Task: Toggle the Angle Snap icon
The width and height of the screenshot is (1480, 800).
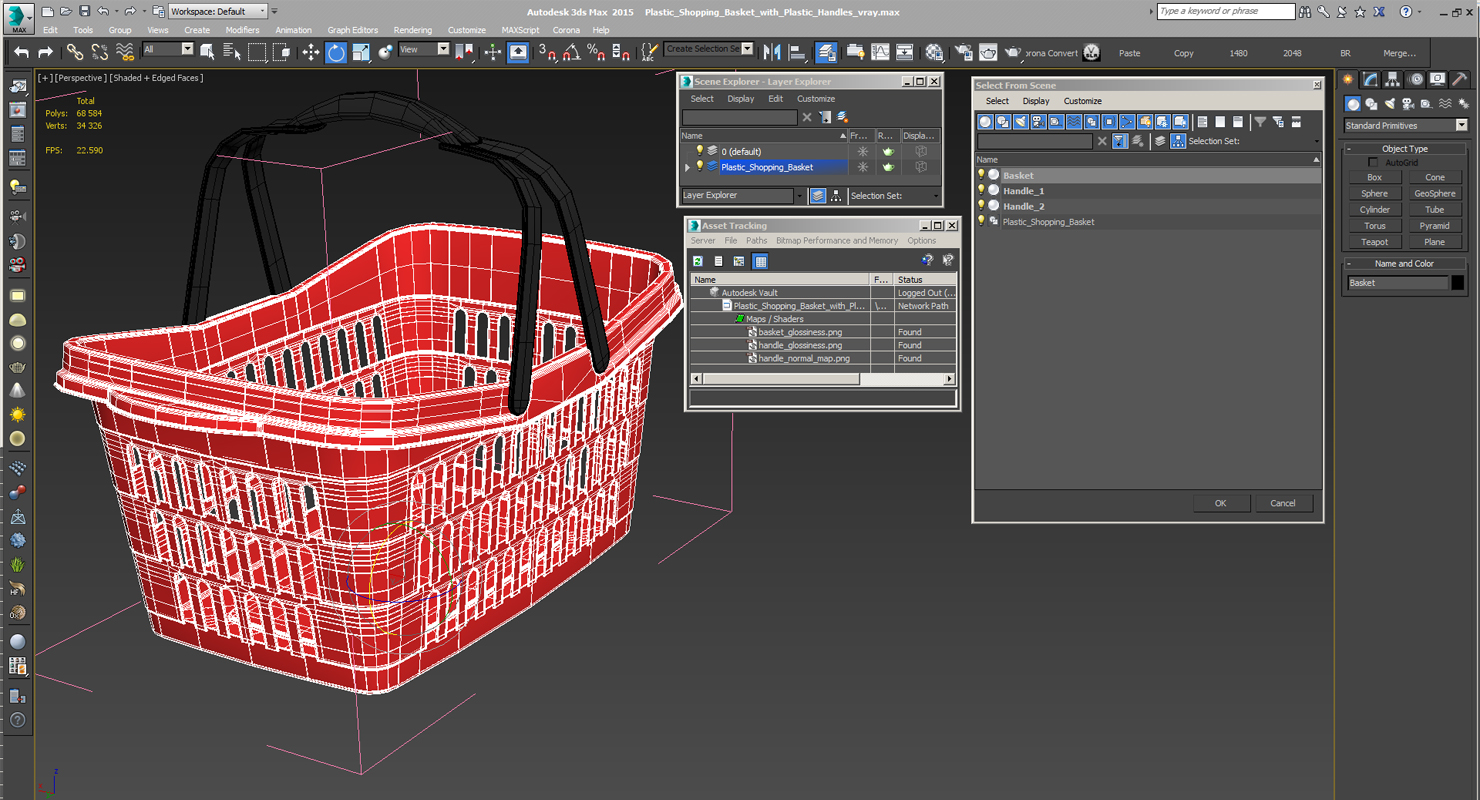Action: (x=572, y=53)
